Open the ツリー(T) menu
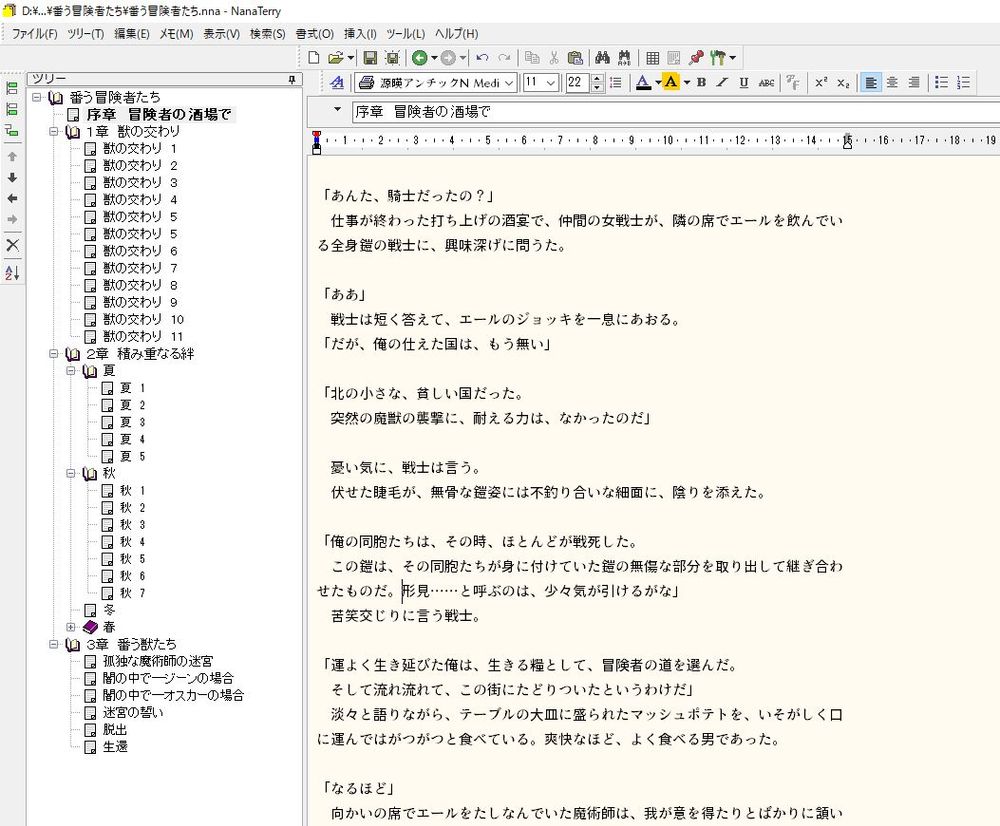The height and width of the screenshot is (826, 1000). (85, 34)
